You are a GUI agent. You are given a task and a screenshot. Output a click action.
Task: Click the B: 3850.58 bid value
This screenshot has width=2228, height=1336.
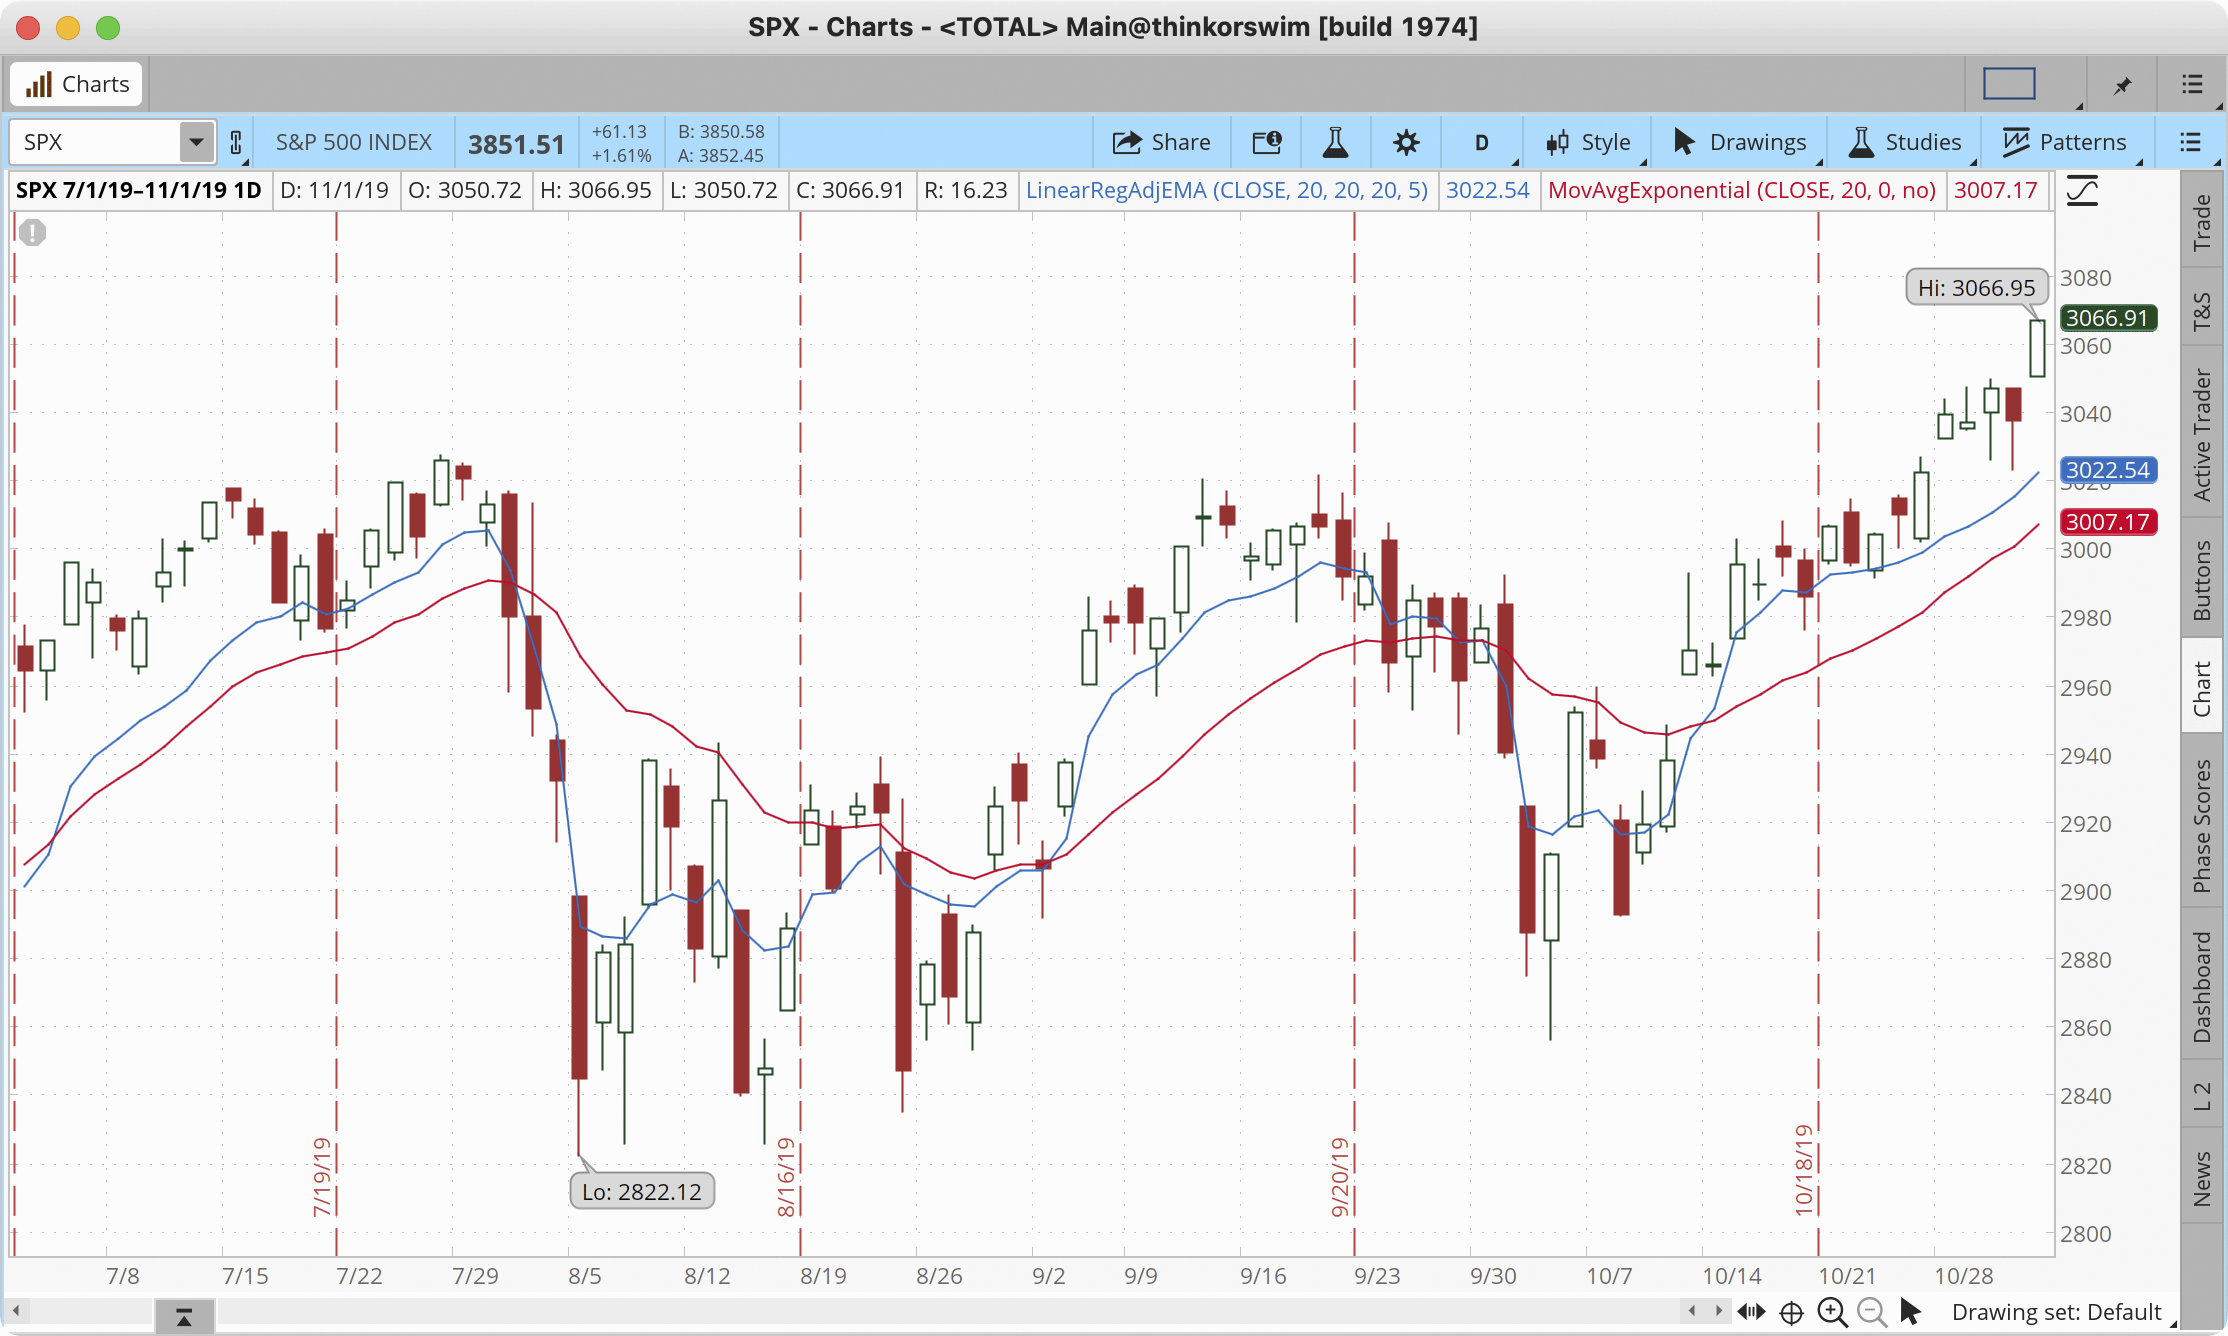click(x=721, y=131)
